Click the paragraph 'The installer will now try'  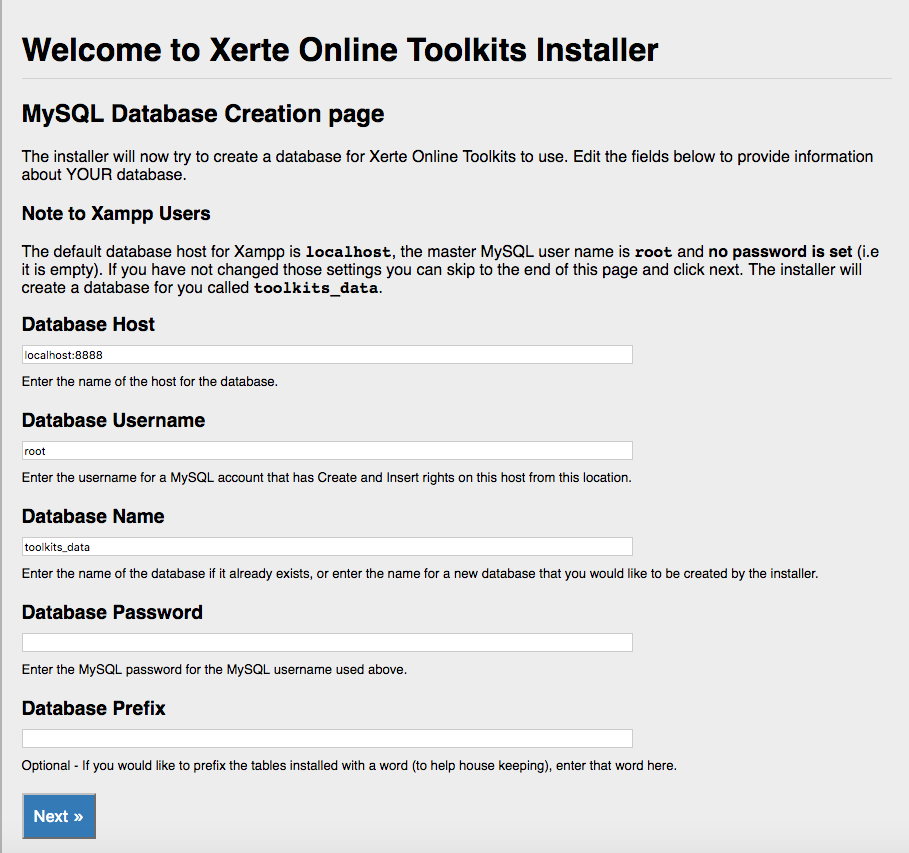click(447, 166)
